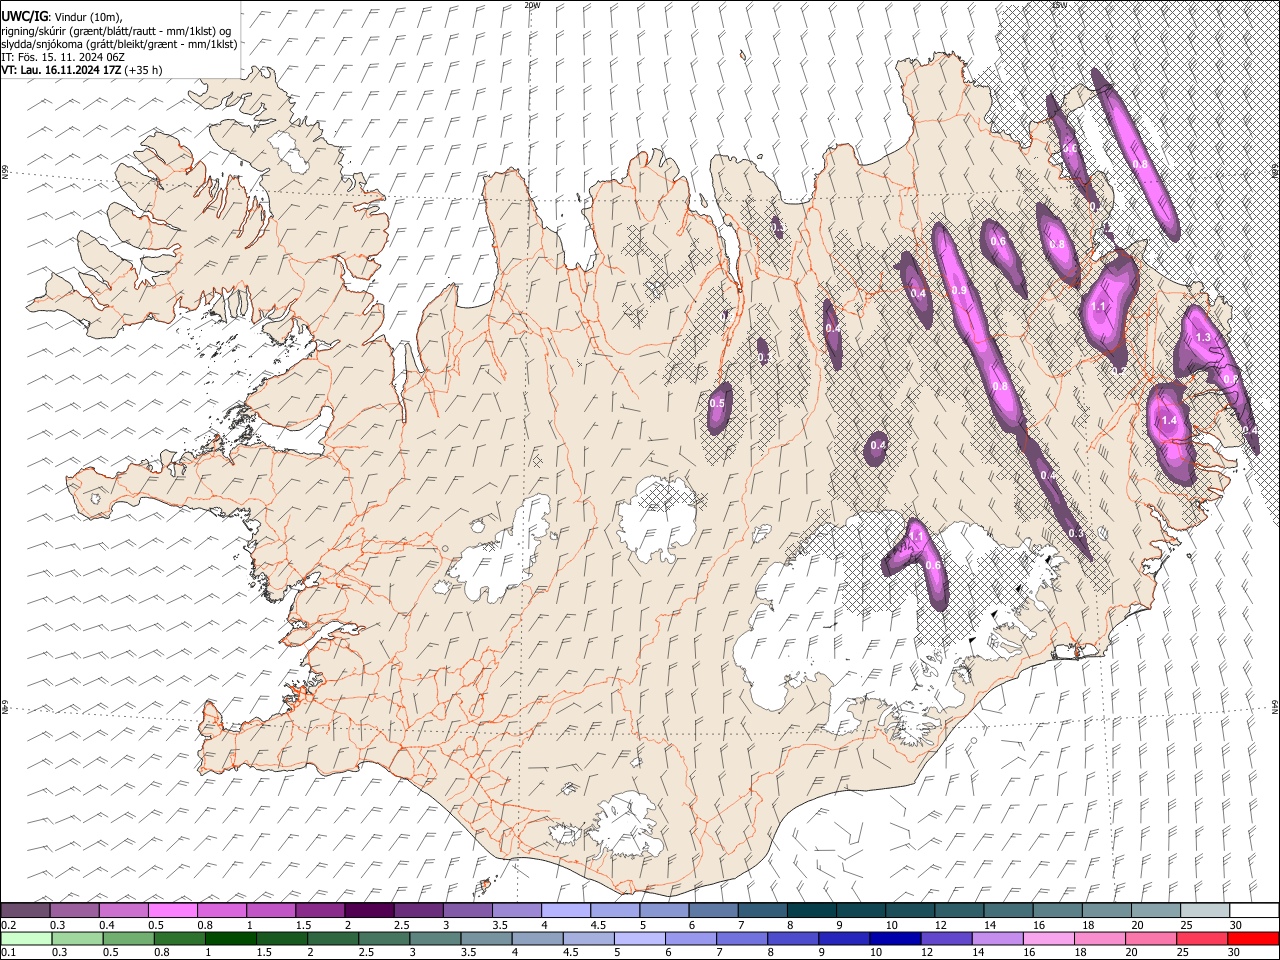Select the lower legend blue swatch starting at 8
This screenshot has height=960, width=1280.
coord(794,938)
